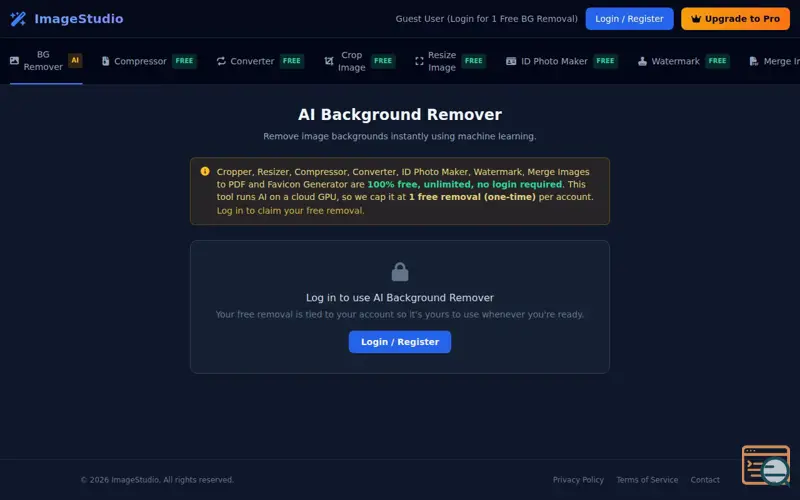
Task: Click the FREE badge beside Converter
Action: (291, 61)
